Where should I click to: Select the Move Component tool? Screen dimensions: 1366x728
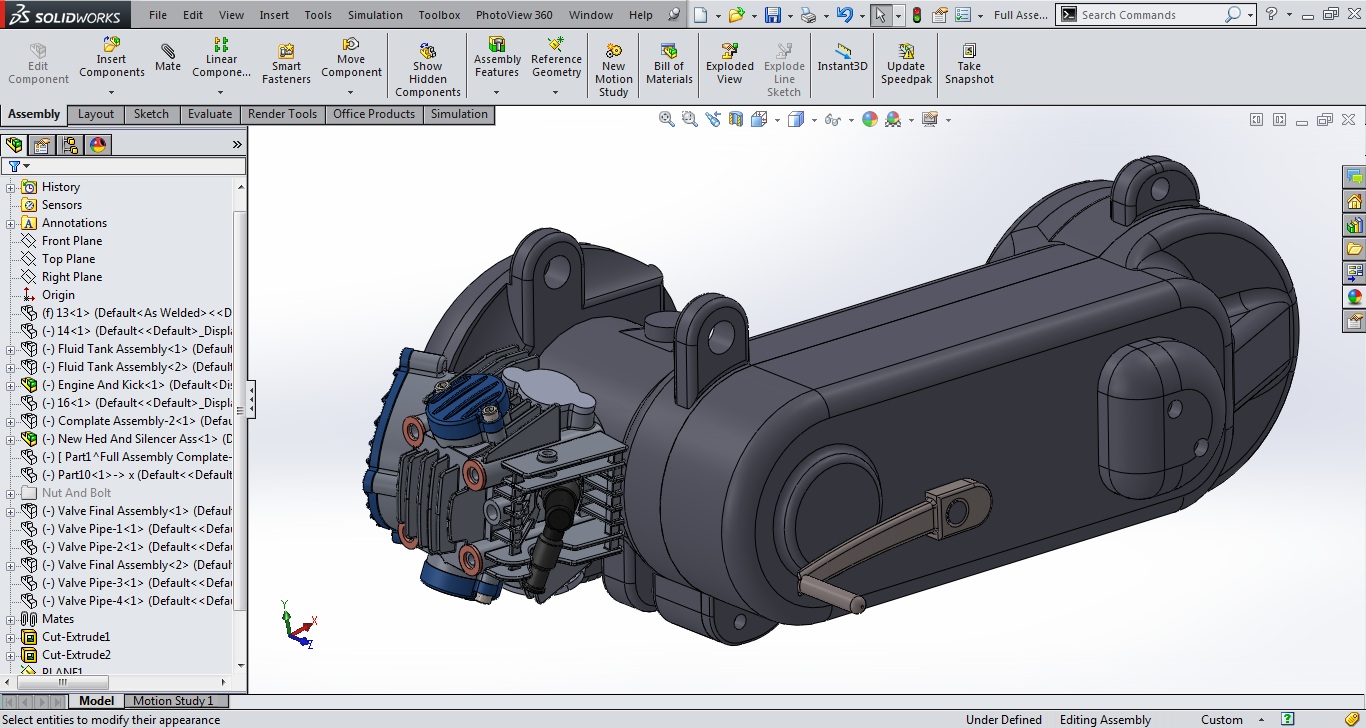(351, 58)
